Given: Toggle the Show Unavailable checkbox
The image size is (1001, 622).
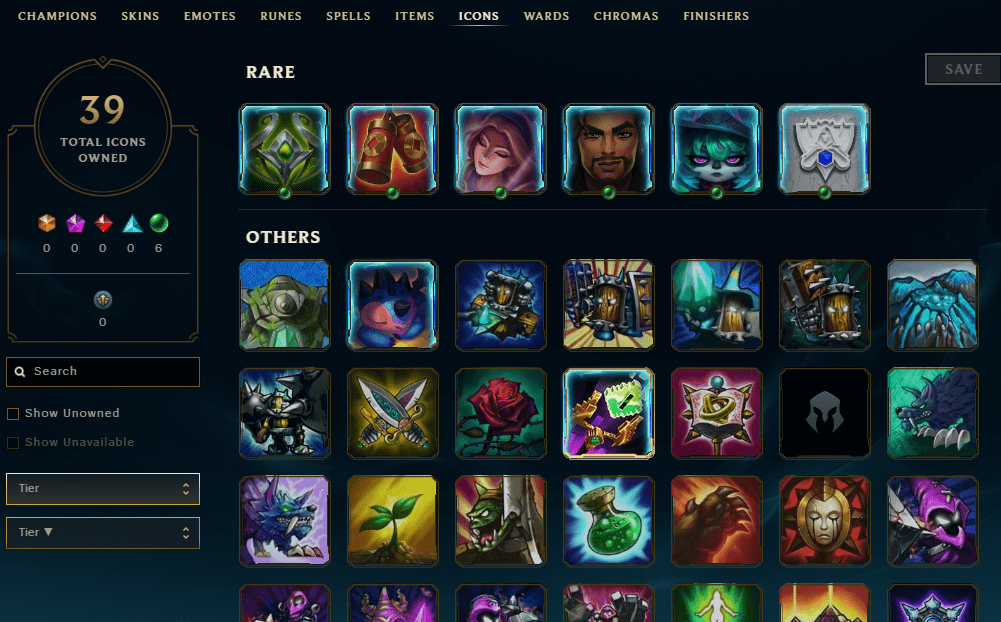Looking at the screenshot, I should (13, 443).
